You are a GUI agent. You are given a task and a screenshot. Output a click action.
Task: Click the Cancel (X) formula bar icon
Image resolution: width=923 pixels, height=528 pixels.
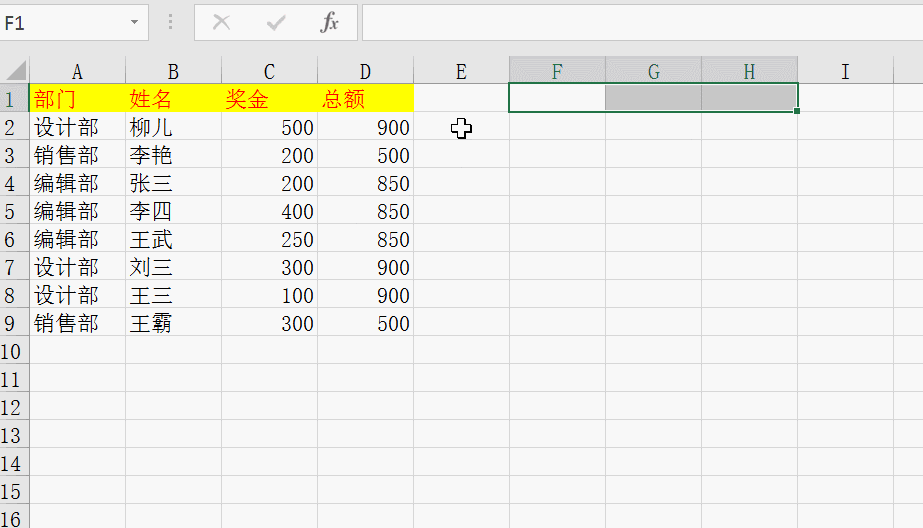click(221, 22)
